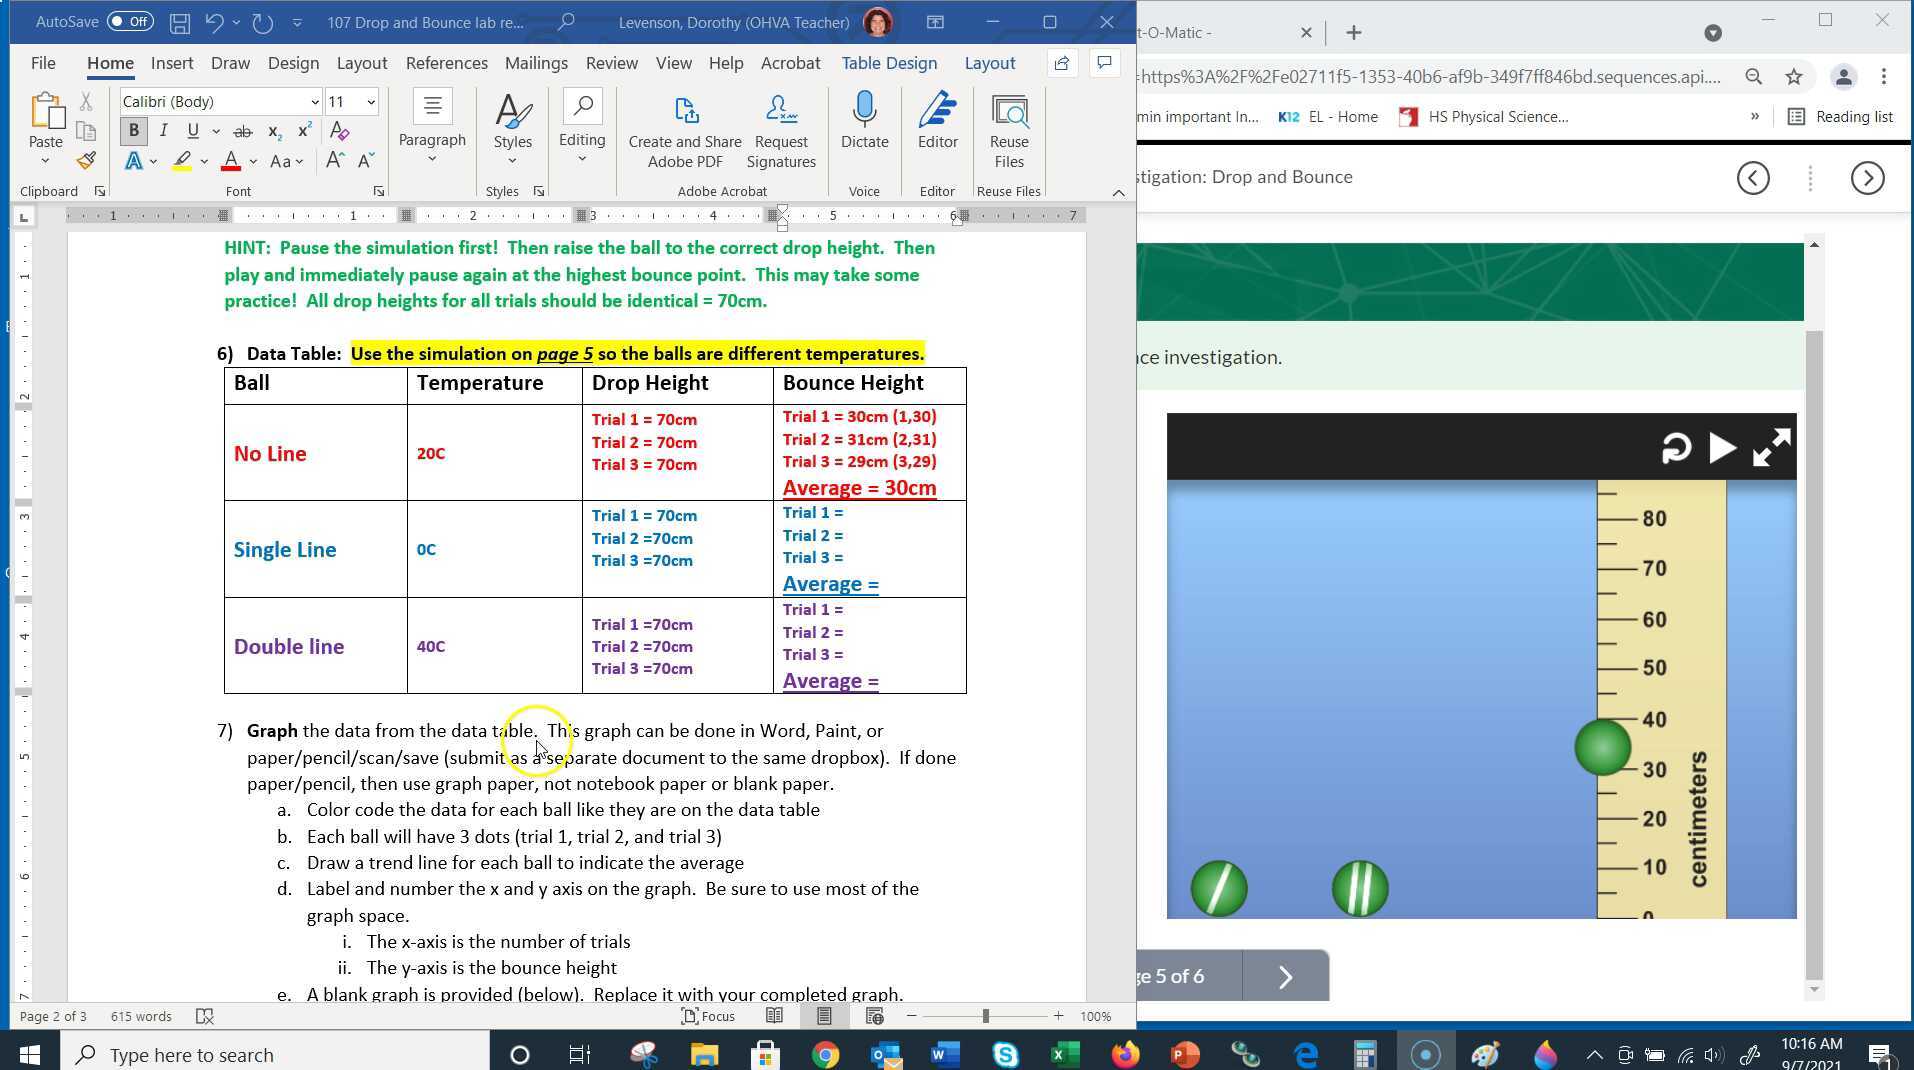Expand the font name dropdown
The height and width of the screenshot is (1070, 1914).
coord(314,102)
